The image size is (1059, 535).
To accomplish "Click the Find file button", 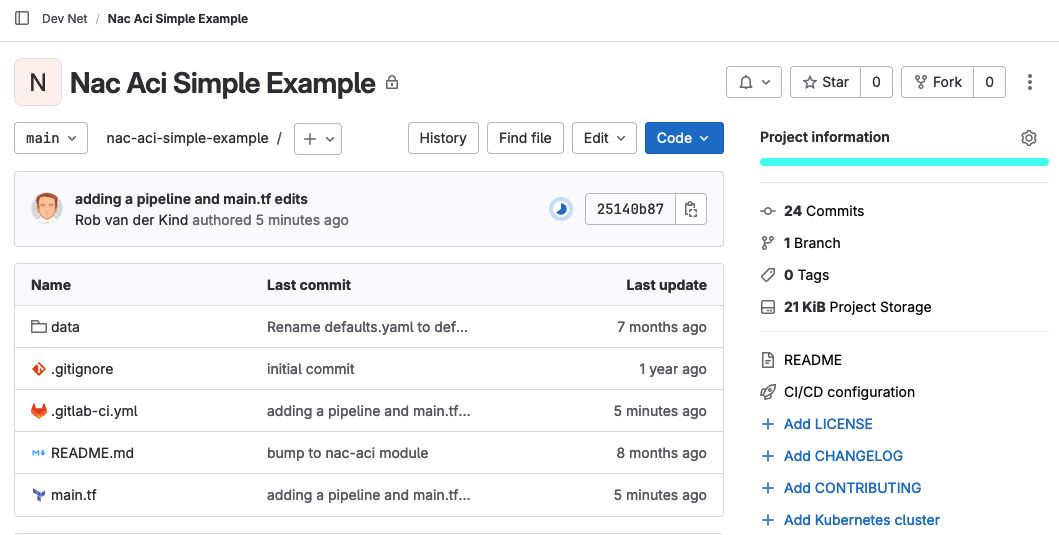I will 525,138.
